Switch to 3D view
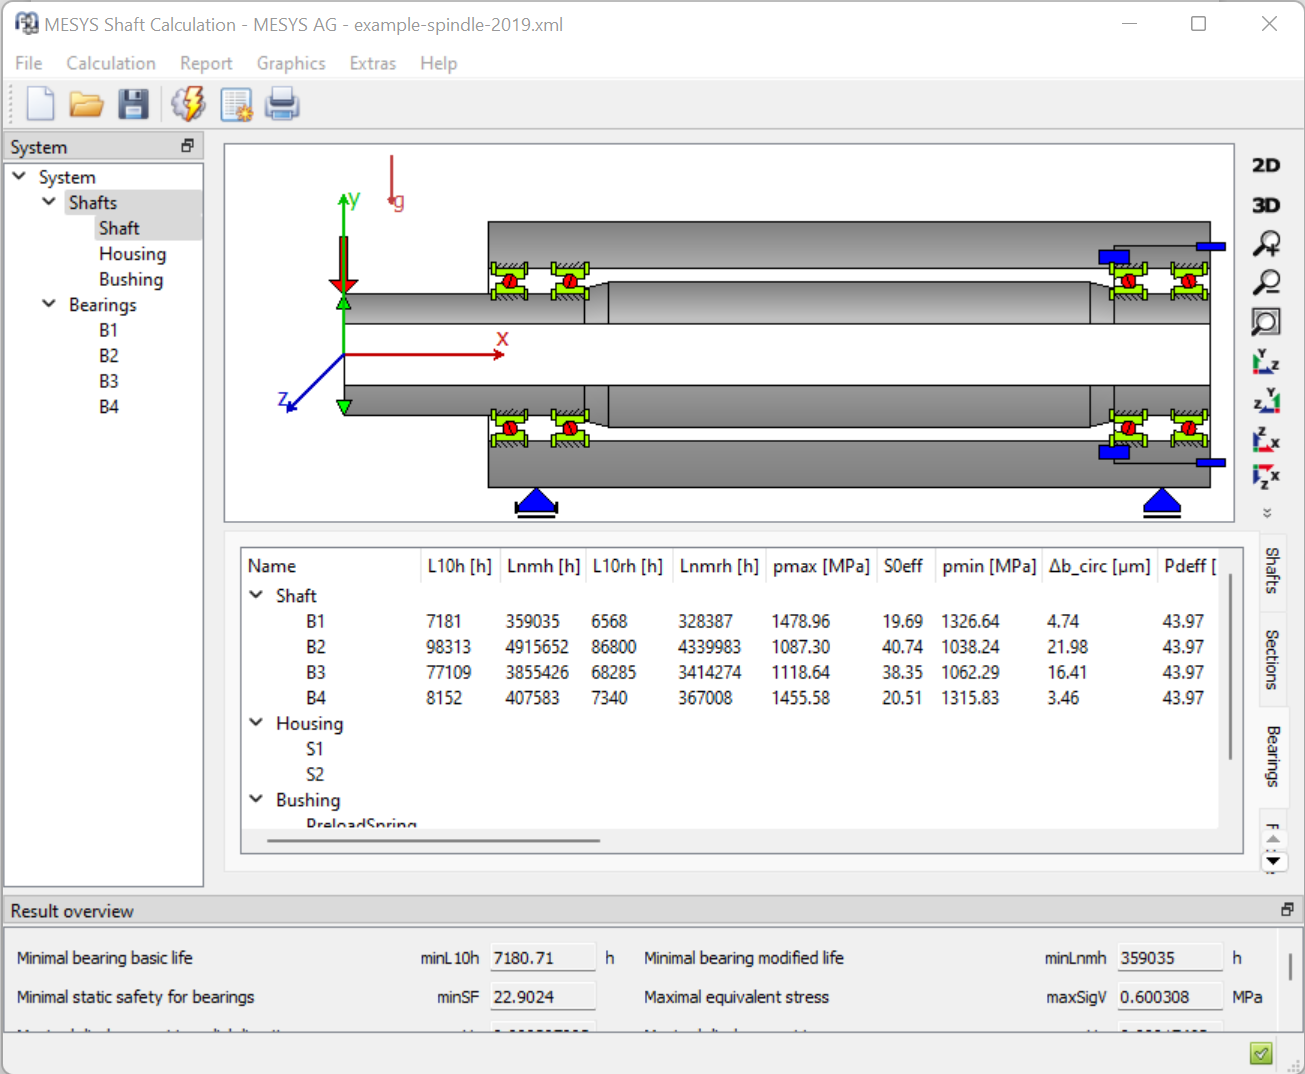The image size is (1305, 1074). (x=1266, y=205)
